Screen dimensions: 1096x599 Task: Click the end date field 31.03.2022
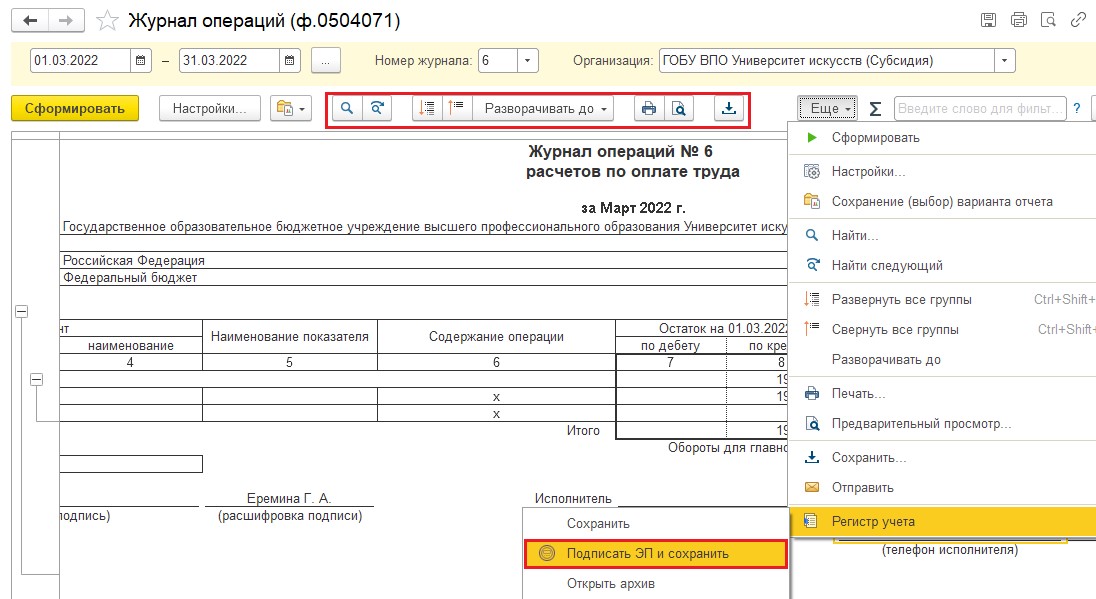(229, 61)
